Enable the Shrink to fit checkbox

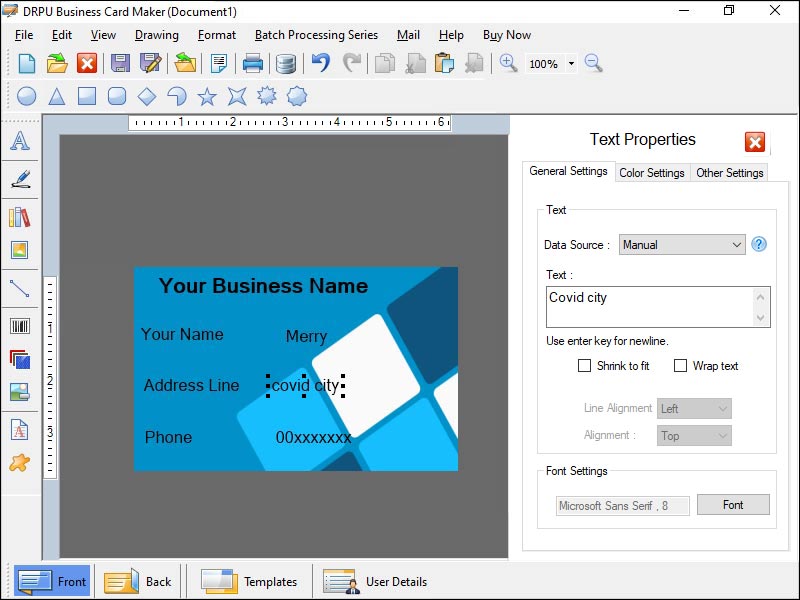point(586,366)
